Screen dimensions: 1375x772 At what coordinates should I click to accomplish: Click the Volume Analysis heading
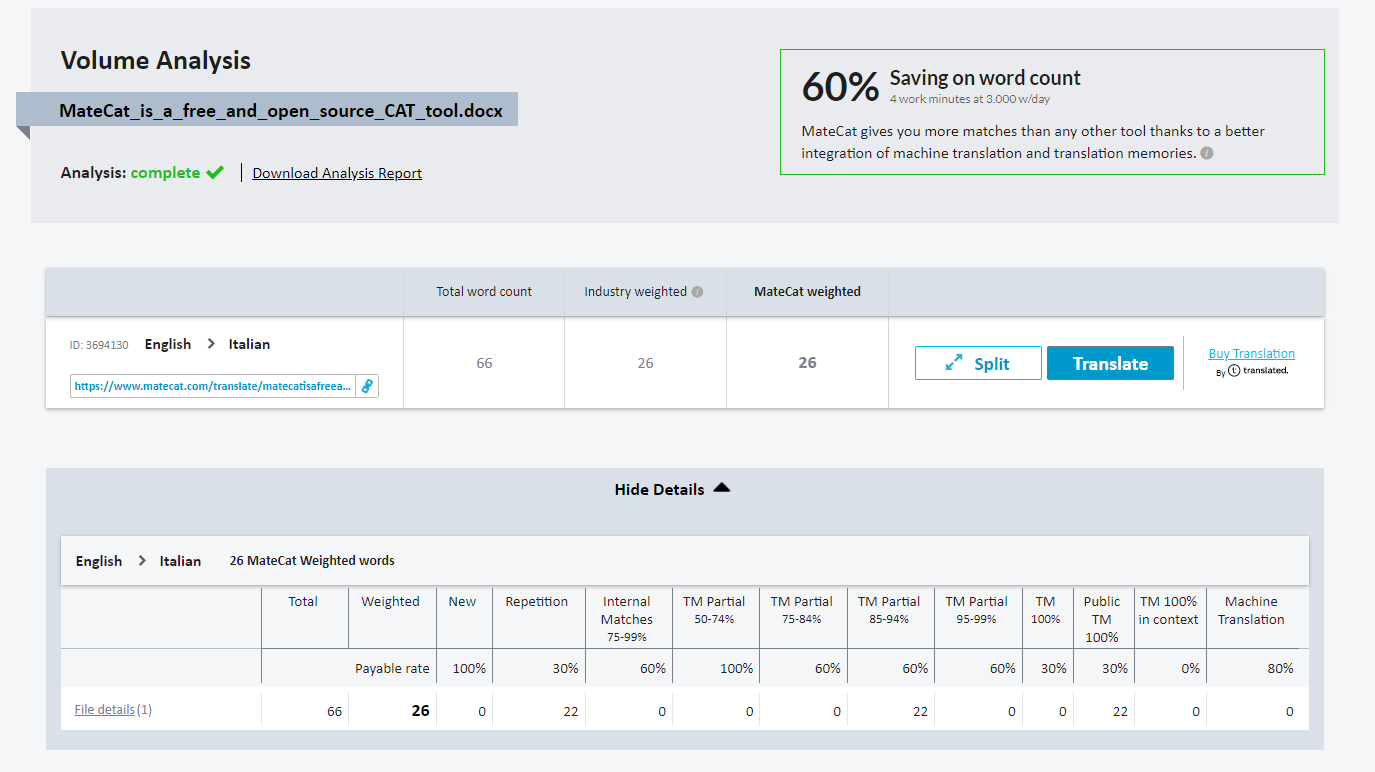pyautogui.click(x=156, y=60)
